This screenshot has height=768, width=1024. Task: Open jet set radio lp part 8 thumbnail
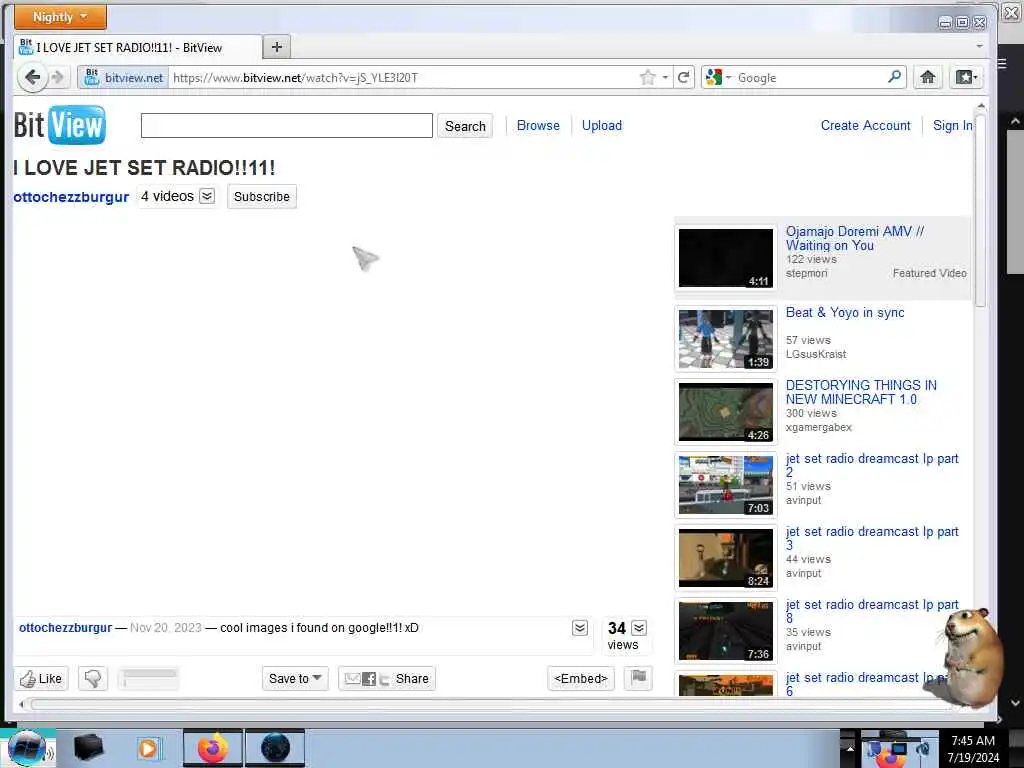pyautogui.click(x=726, y=632)
